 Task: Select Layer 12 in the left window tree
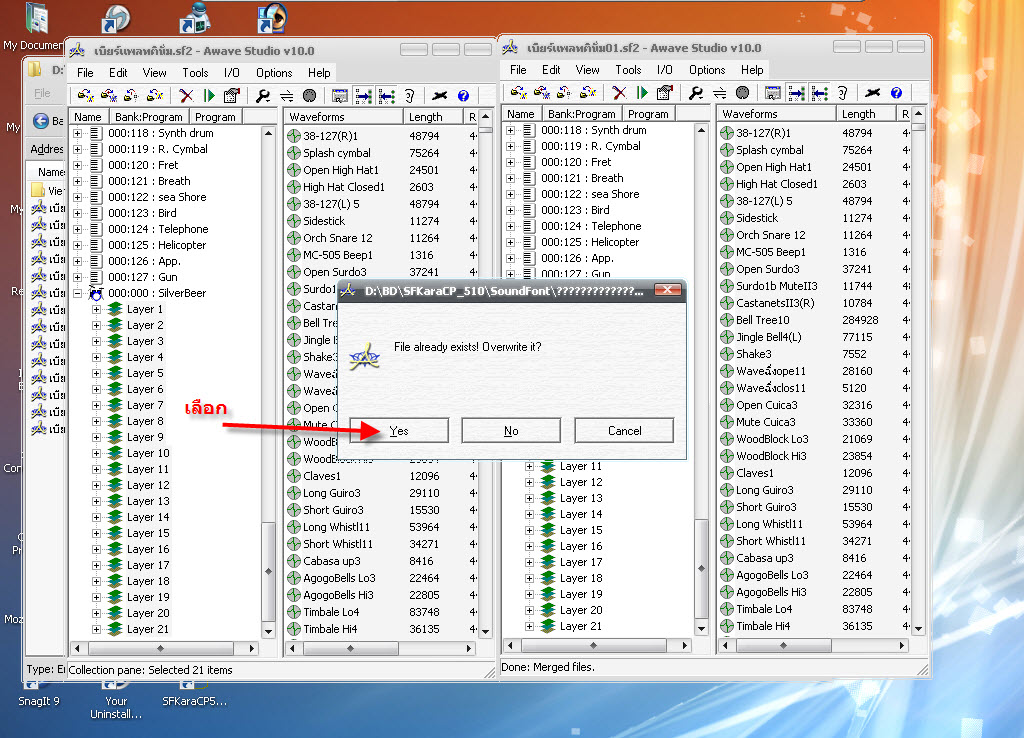148,485
